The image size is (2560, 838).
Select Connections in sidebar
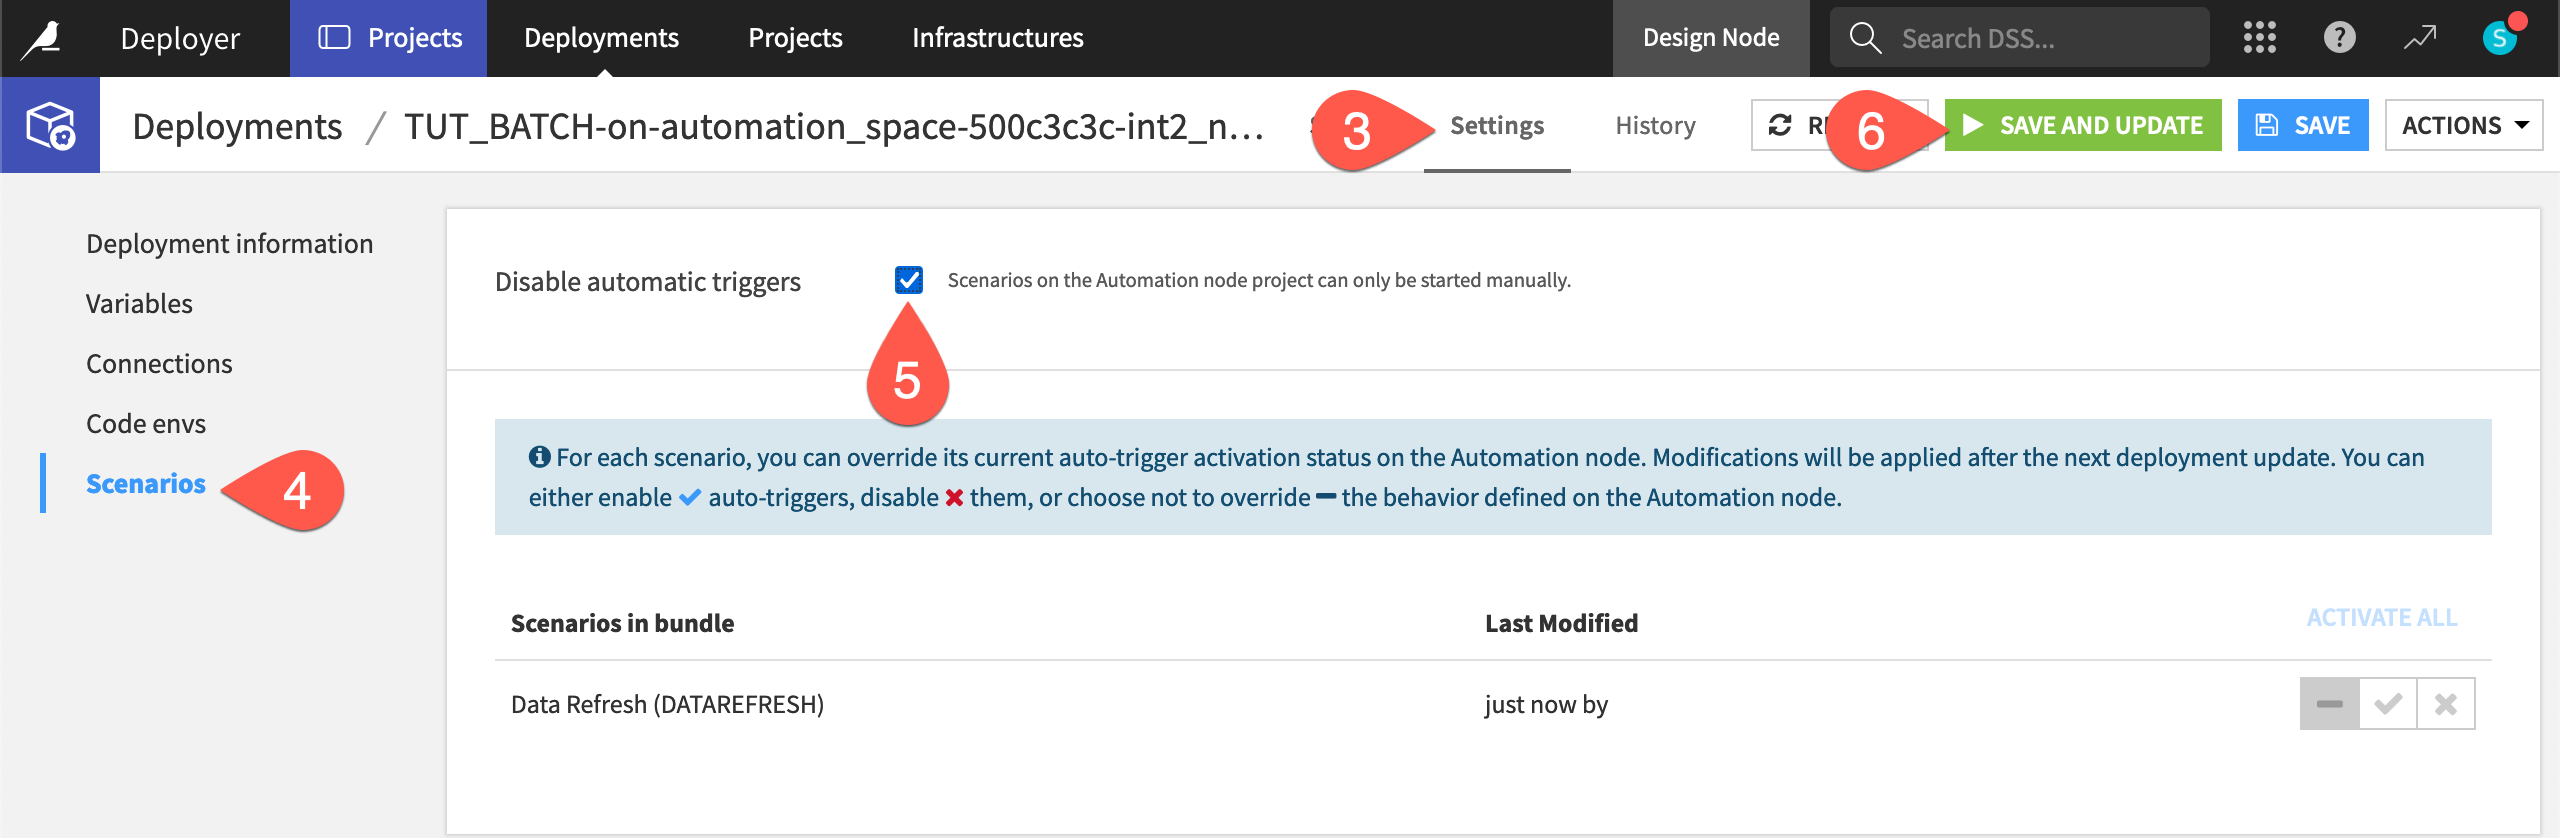coord(159,364)
